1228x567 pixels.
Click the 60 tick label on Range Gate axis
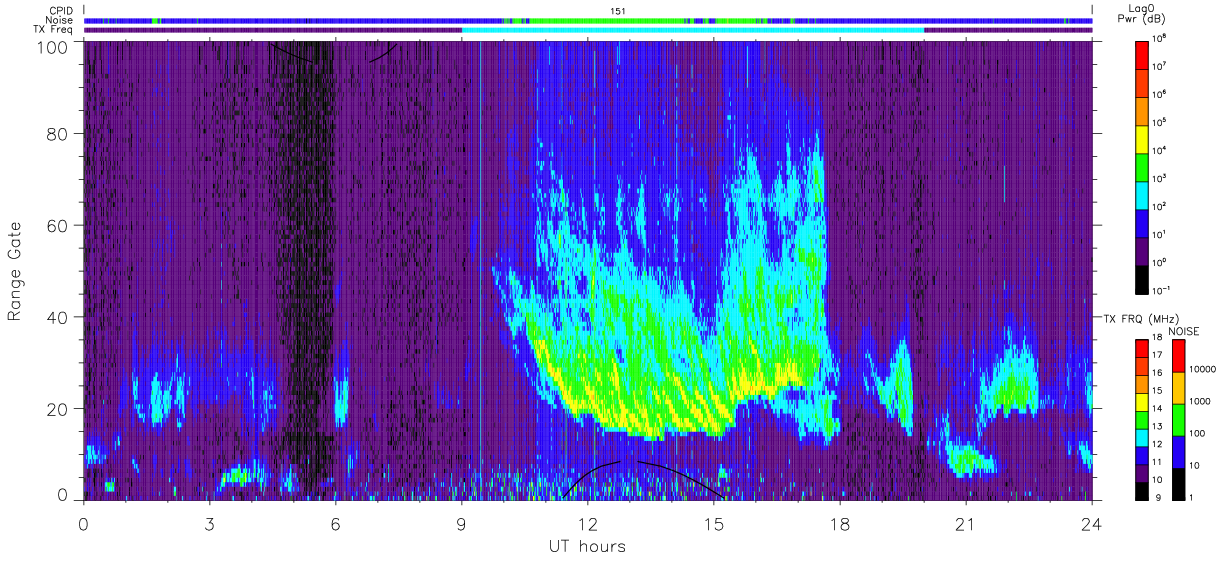click(58, 225)
